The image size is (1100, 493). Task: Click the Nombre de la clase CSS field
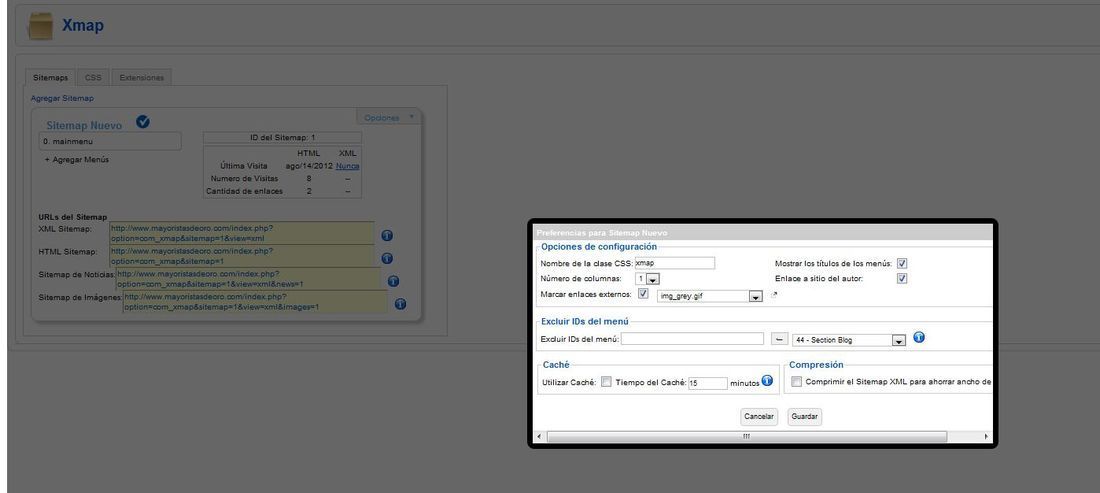(x=674, y=263)
